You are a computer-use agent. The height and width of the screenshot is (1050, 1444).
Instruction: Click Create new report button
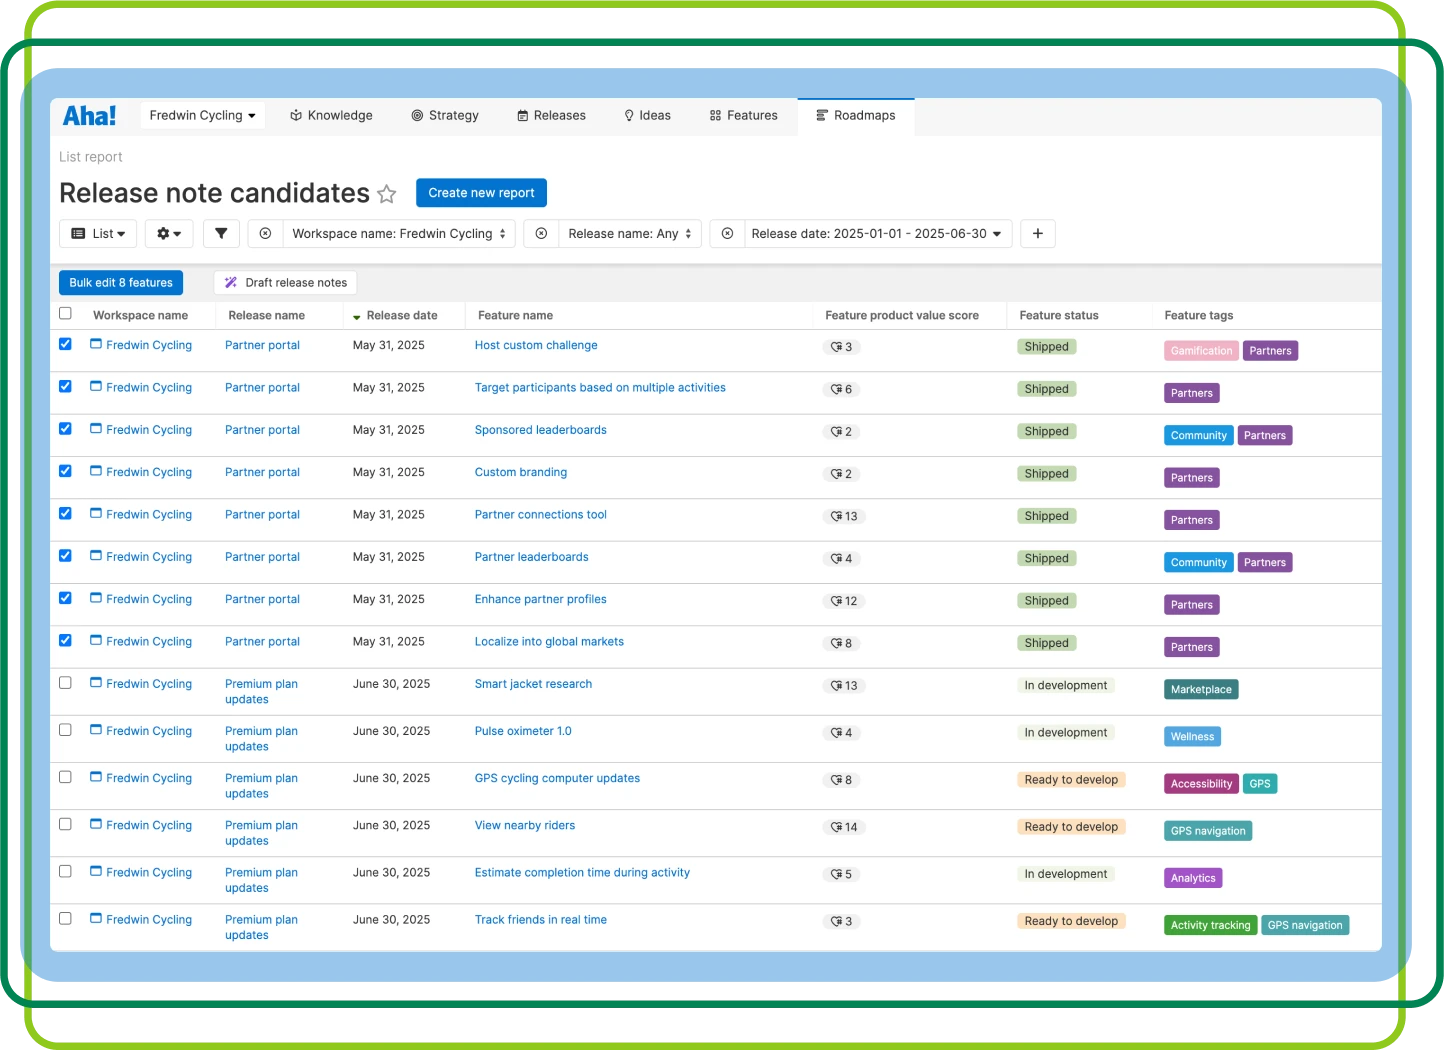[481, 193]
